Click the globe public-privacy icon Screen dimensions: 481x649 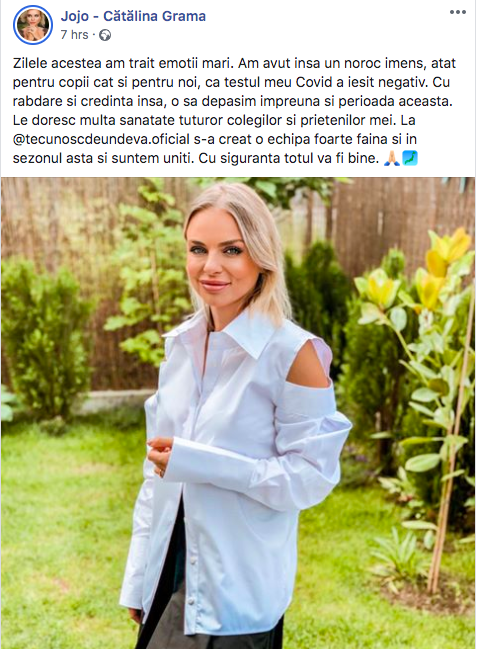tap(105, 35)
